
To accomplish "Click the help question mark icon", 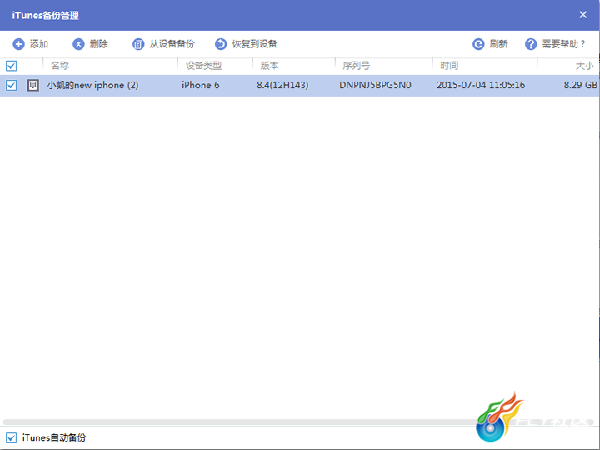I will [531, 44].
